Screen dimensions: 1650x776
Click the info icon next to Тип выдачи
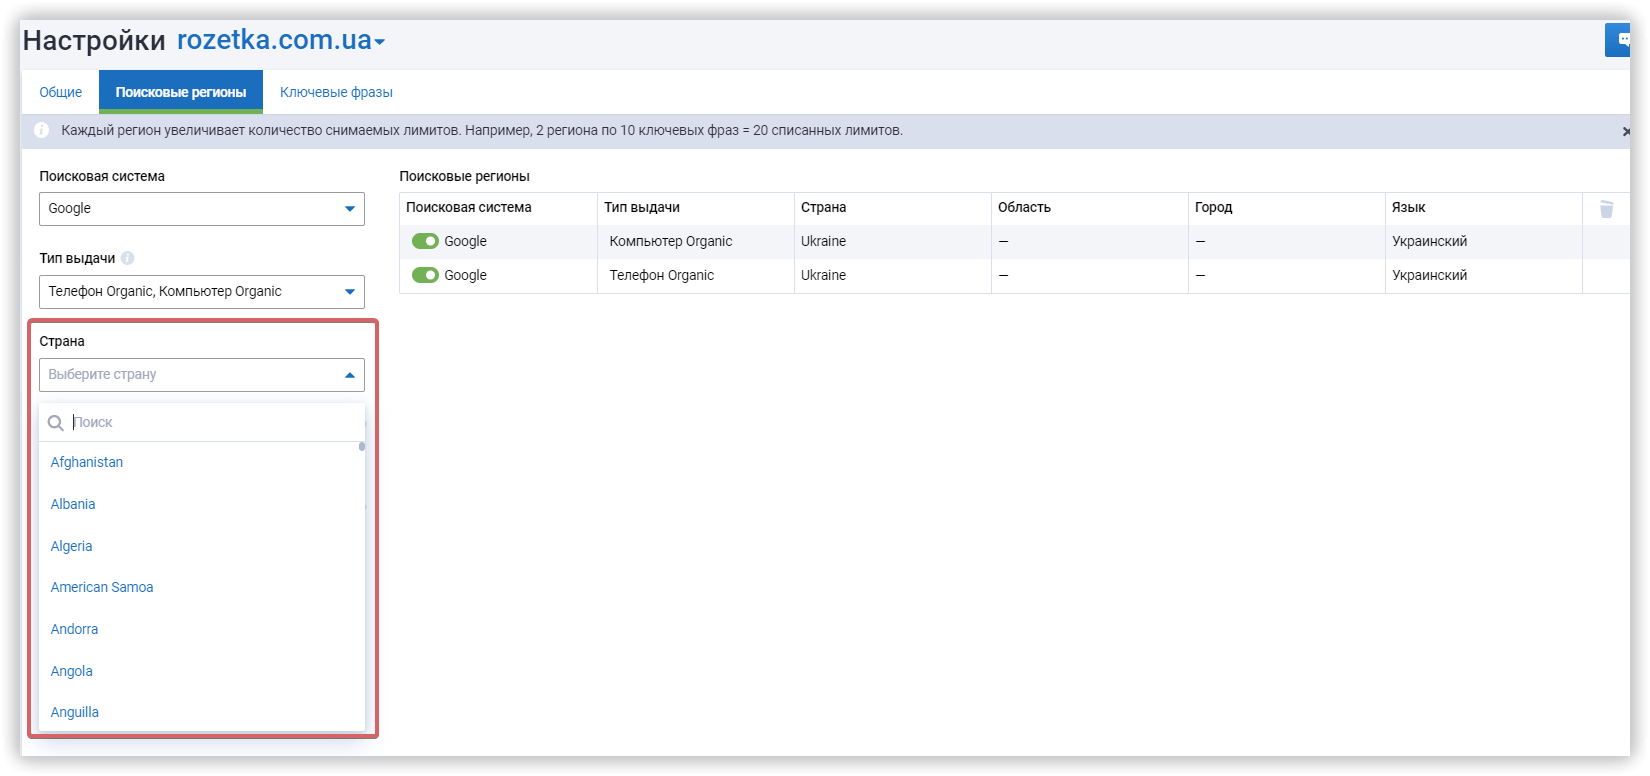127,258
